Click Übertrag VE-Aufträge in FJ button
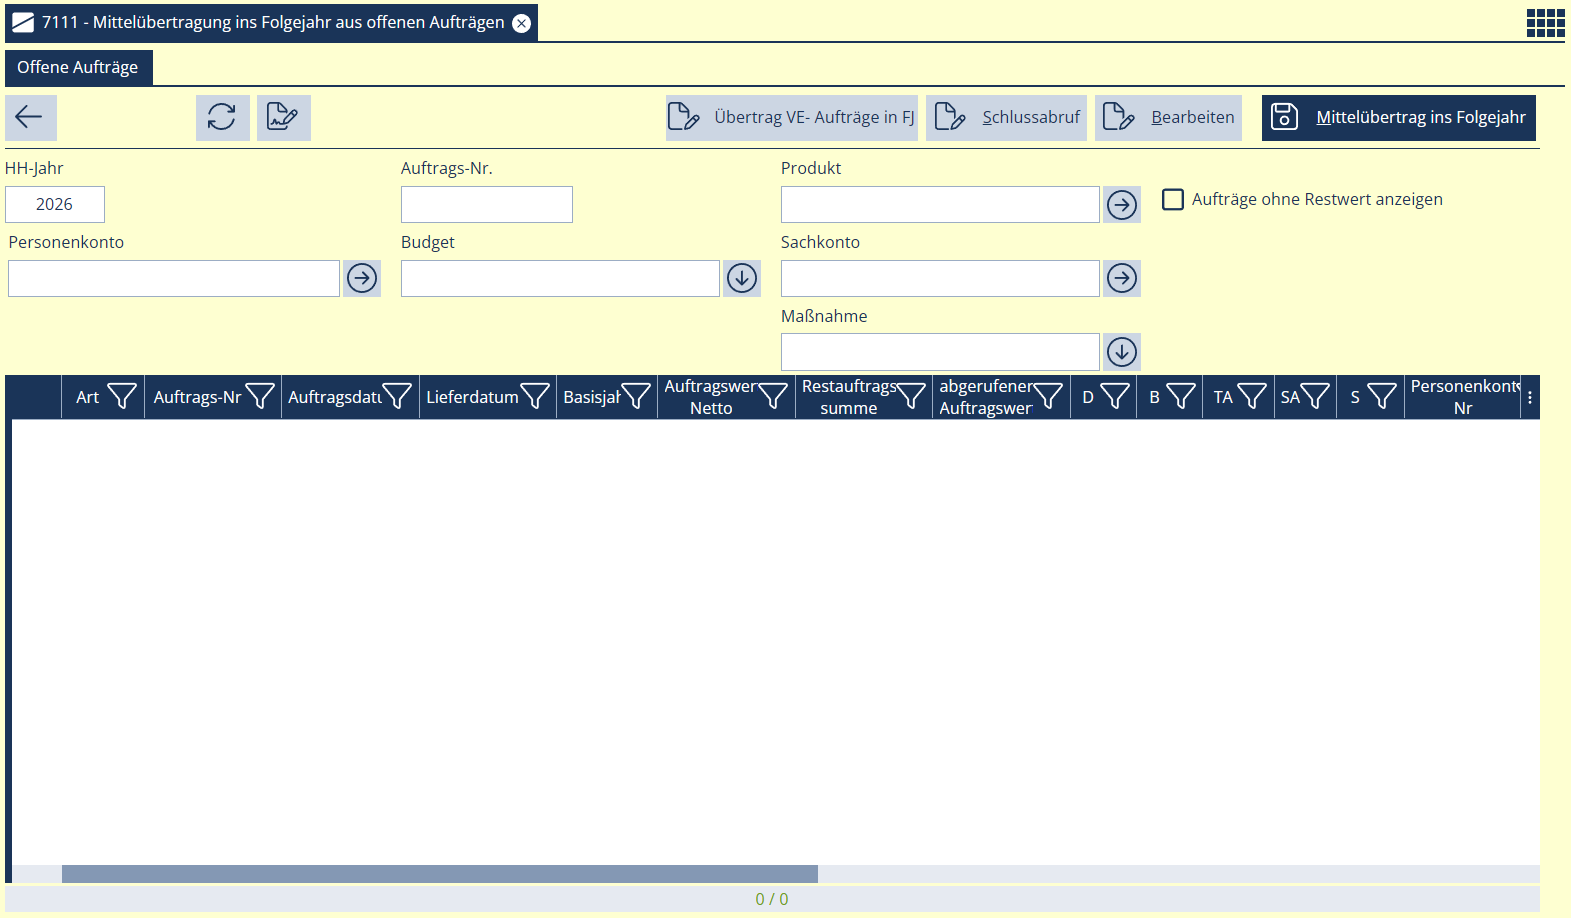1571x918 pixels. tap(792, 117)
